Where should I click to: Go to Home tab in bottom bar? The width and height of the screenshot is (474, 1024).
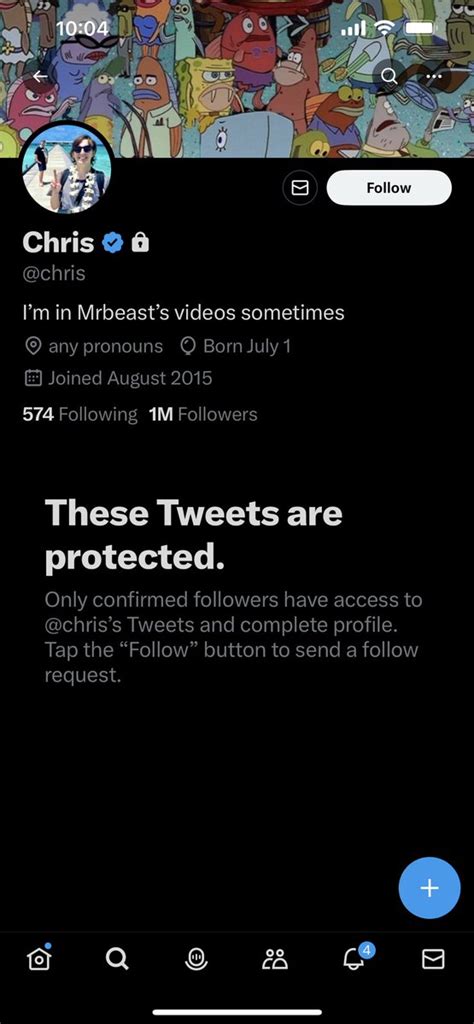point(39,957)
